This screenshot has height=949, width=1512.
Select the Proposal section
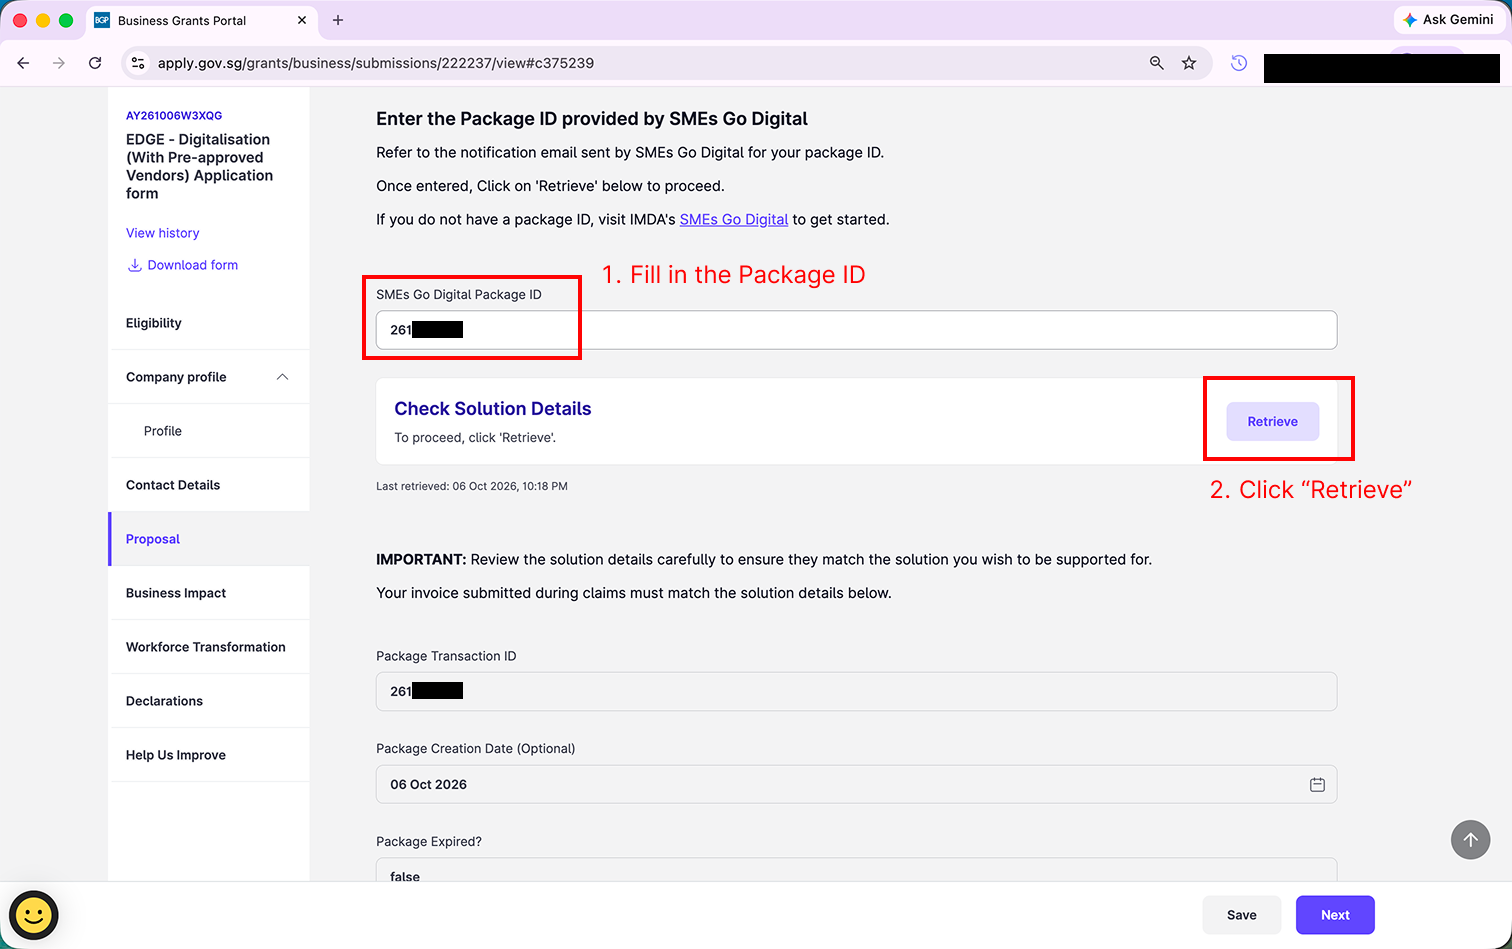pyautogui.click(x=209, y=539)
